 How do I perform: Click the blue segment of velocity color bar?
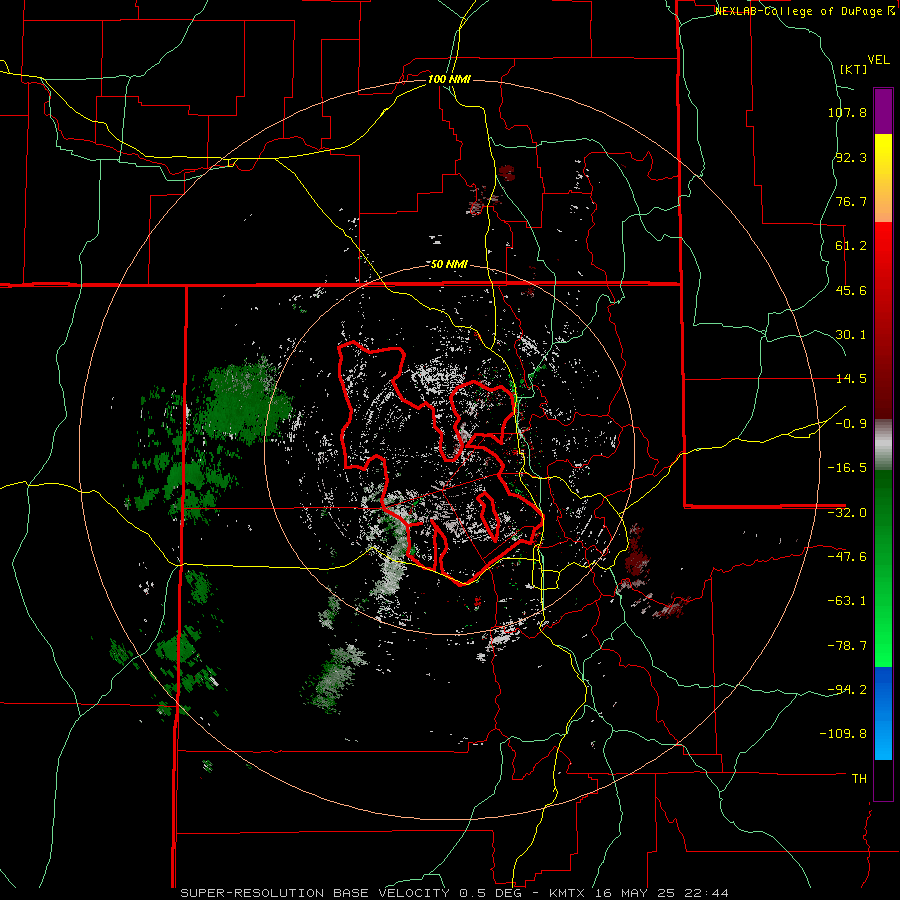tap(883, 713)
